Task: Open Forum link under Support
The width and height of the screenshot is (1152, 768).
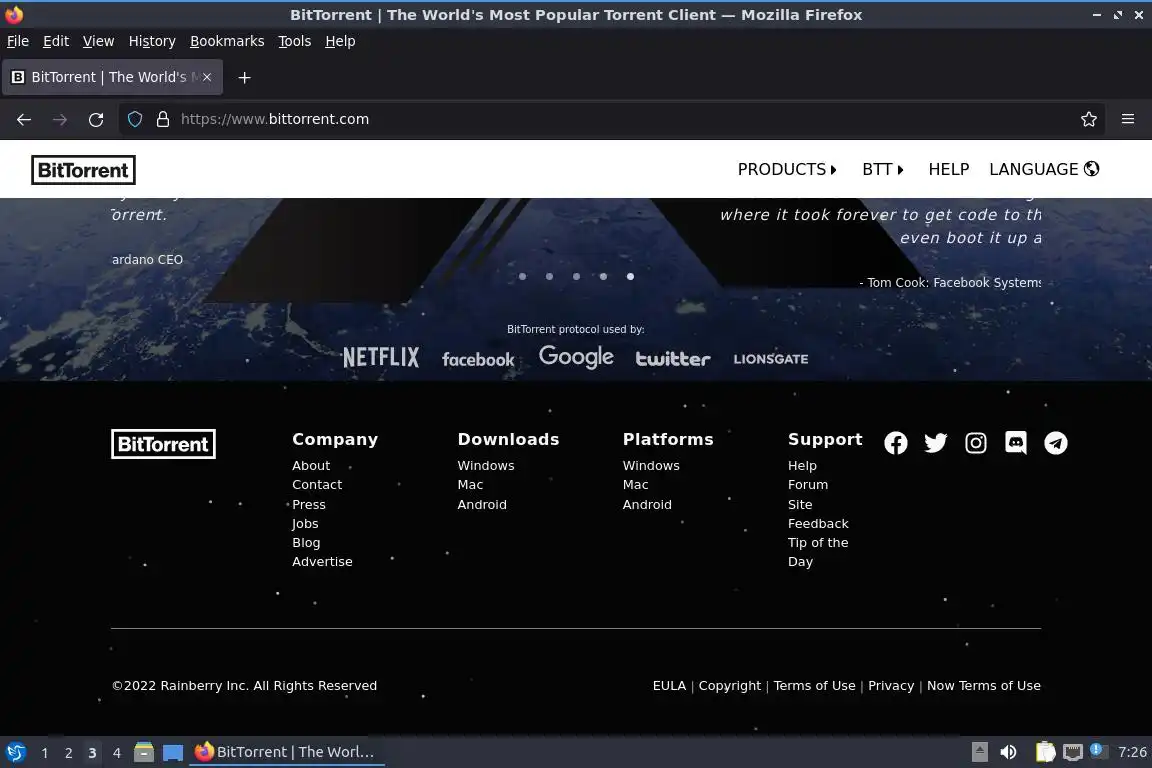Action: [x=807, y=485]
